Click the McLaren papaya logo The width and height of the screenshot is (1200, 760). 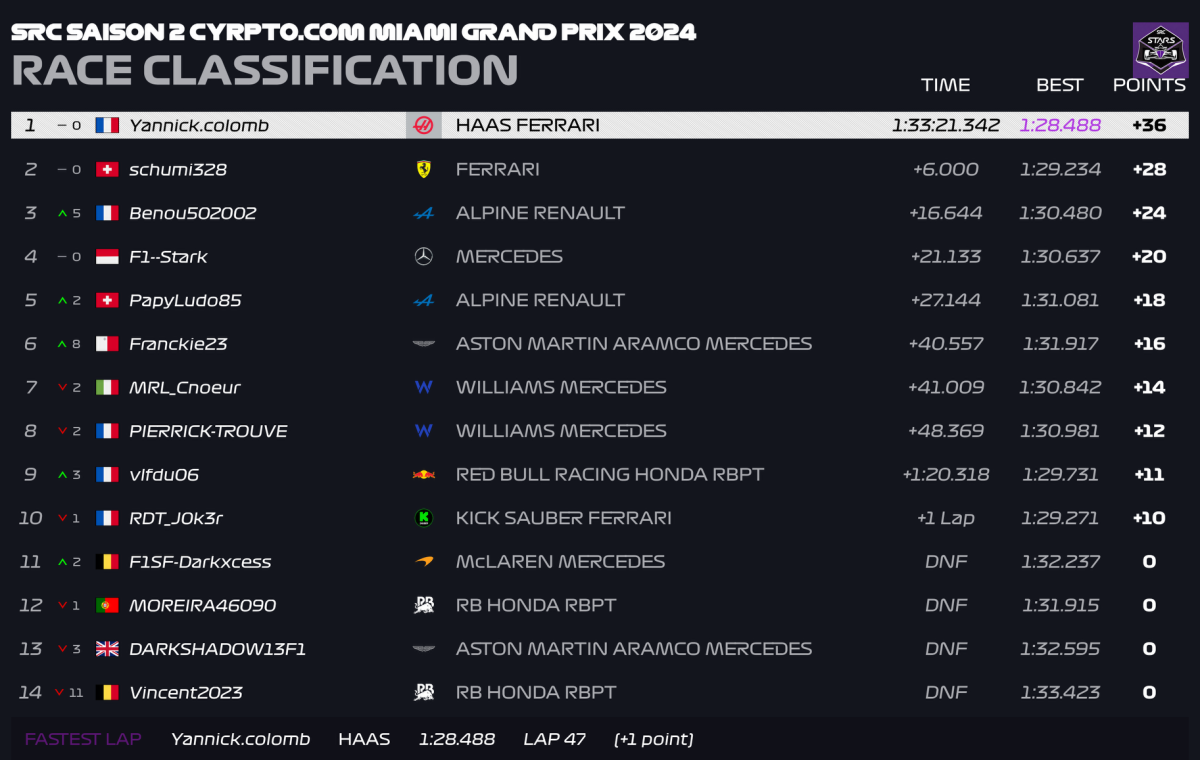point(423,562)
